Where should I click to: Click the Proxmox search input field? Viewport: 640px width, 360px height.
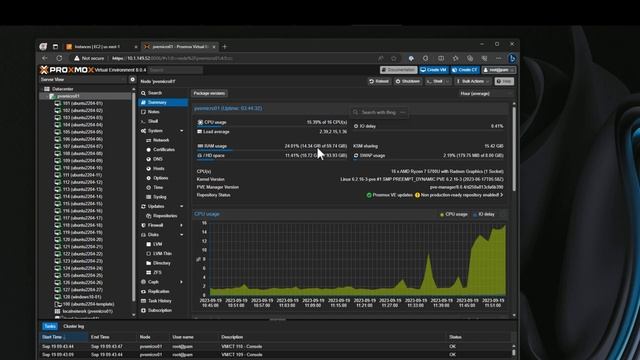point(176,70)
